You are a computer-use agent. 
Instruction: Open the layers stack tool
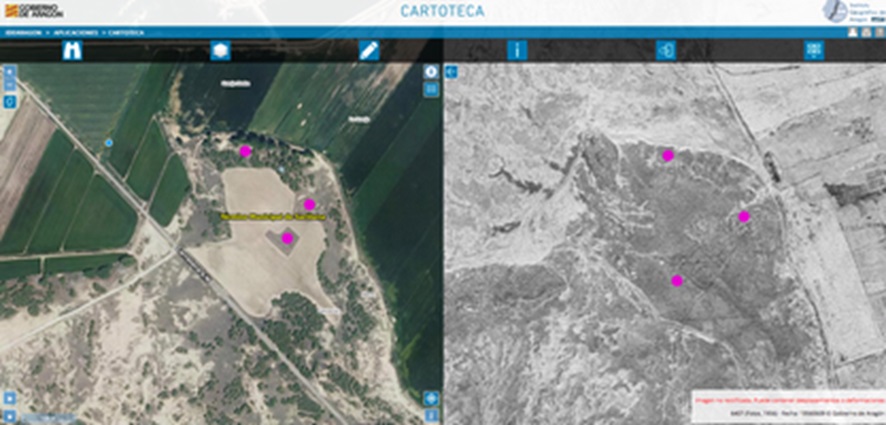(221, 51)
